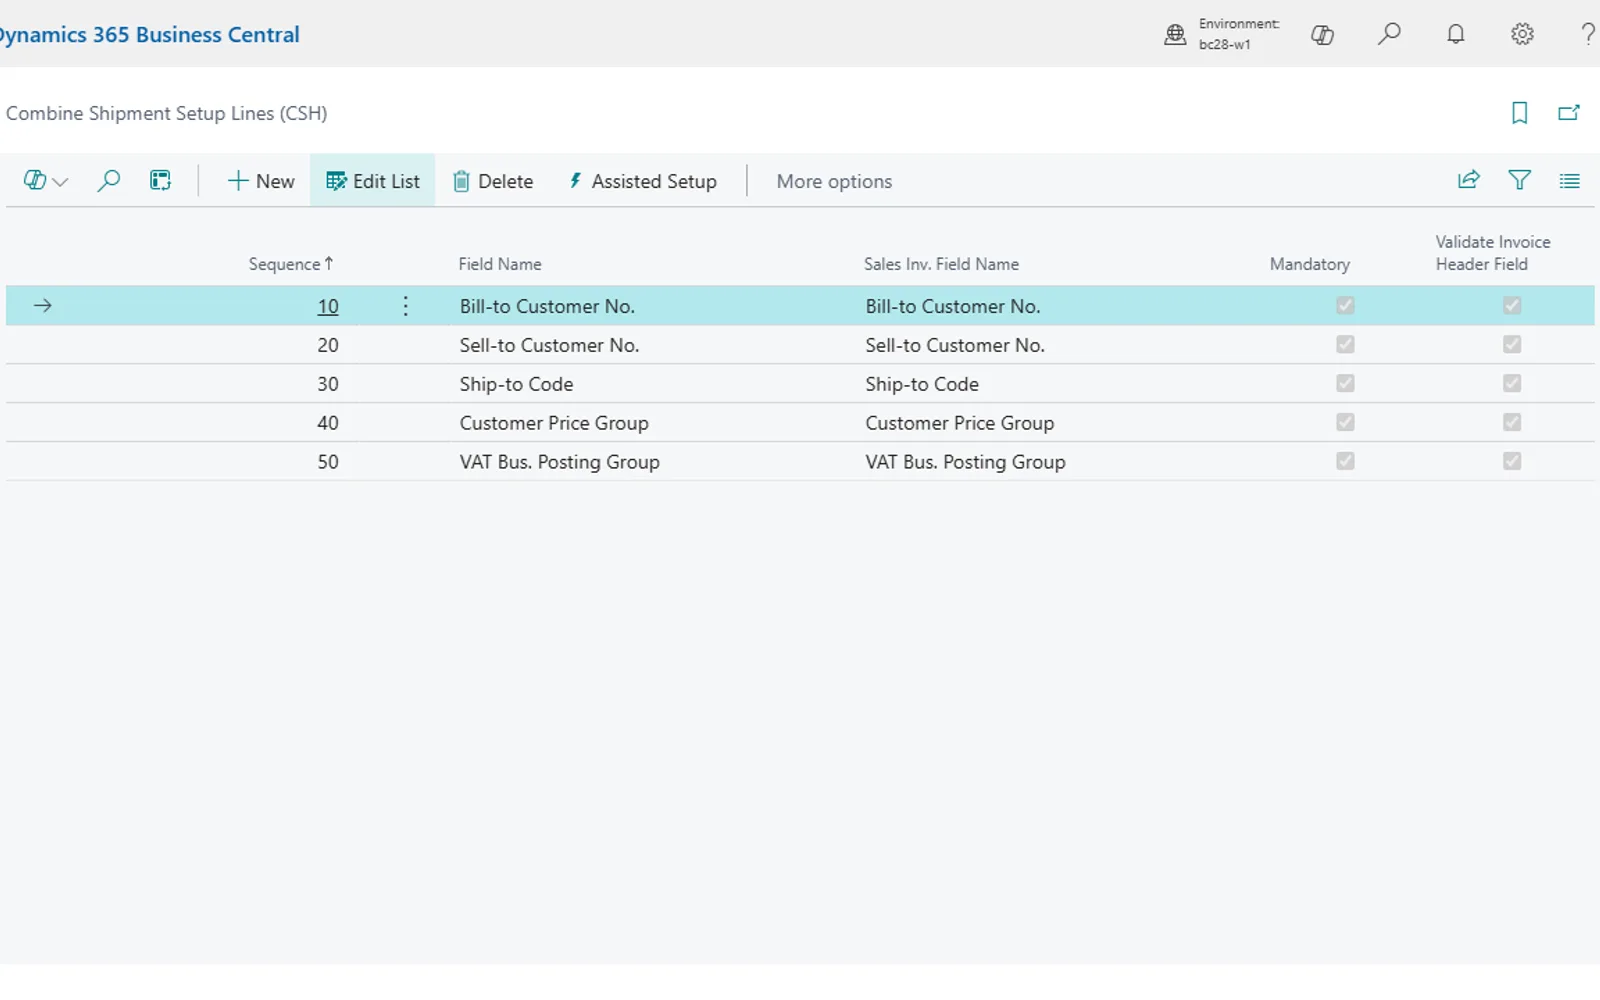The height and width of the screenshot is (1000, 1600).
Task: Open the notifications bell
Action: tap(1456, 34)
